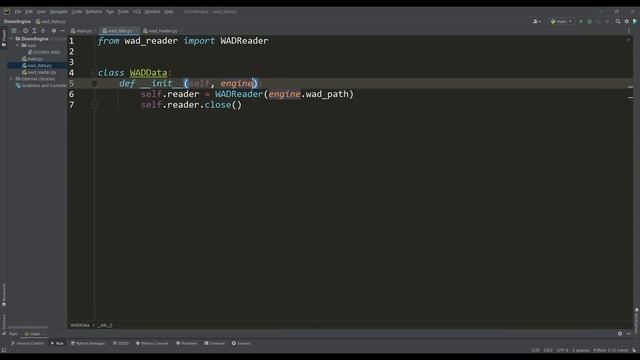Click WADData in editor breadcrumbs
Image resolution: width=640 pixels, height=360 pixels.
[x=80, y=325]
